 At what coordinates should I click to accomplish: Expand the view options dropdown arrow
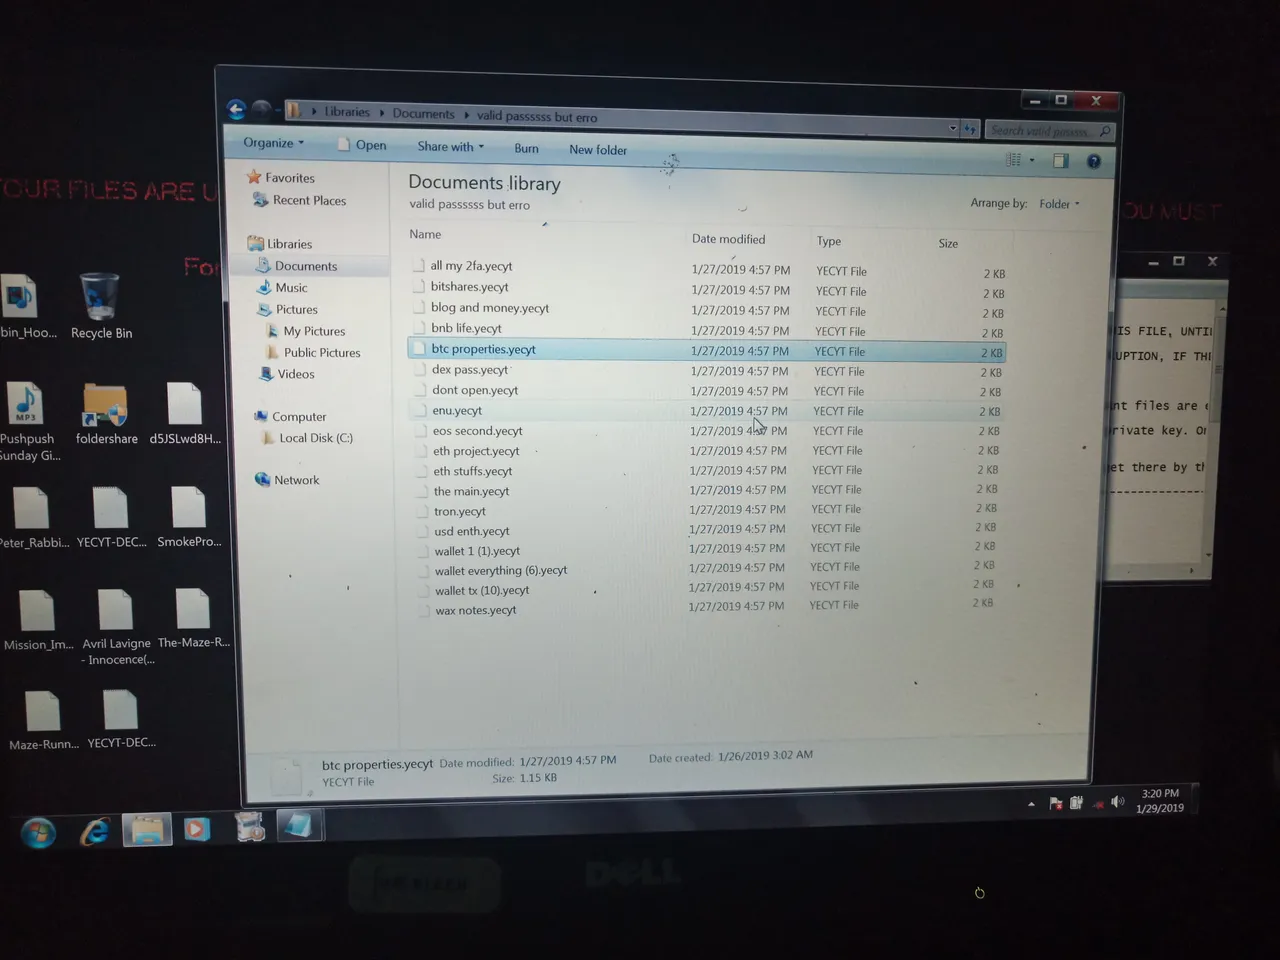1032,160
